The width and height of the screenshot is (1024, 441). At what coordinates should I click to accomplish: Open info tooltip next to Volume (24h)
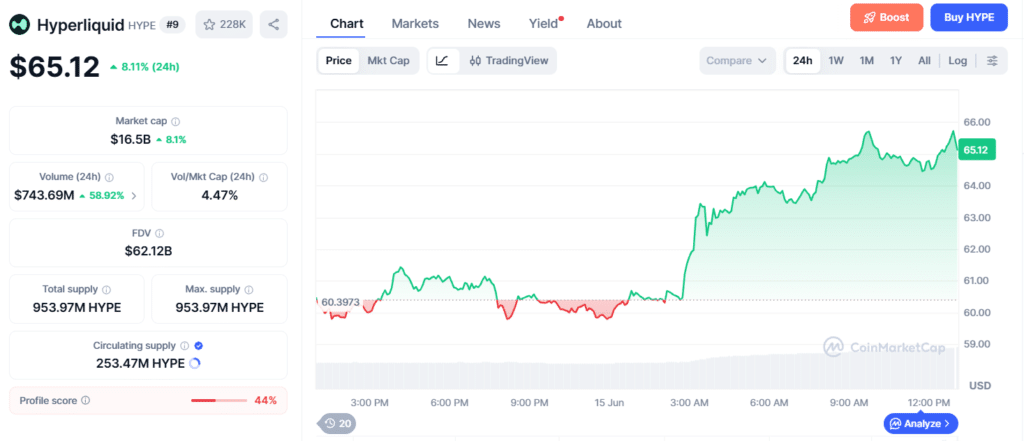[109, 177]
